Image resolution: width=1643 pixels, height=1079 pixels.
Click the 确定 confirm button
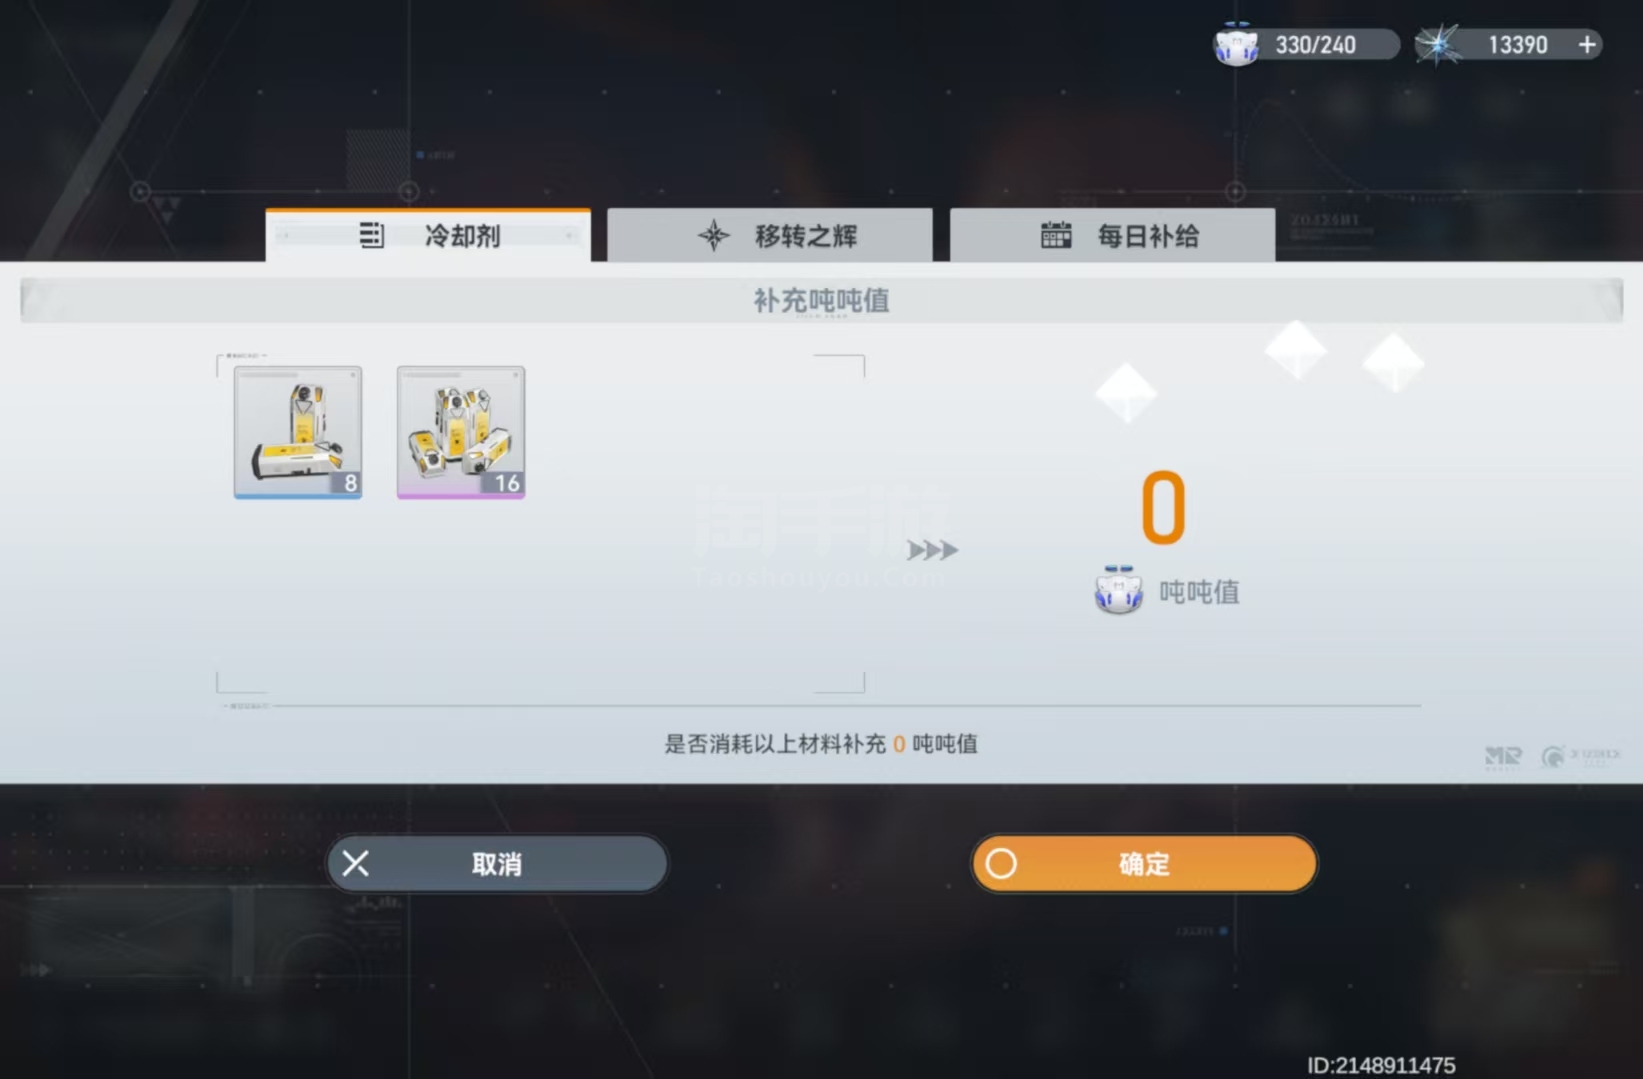click(x=1144, y=864)
